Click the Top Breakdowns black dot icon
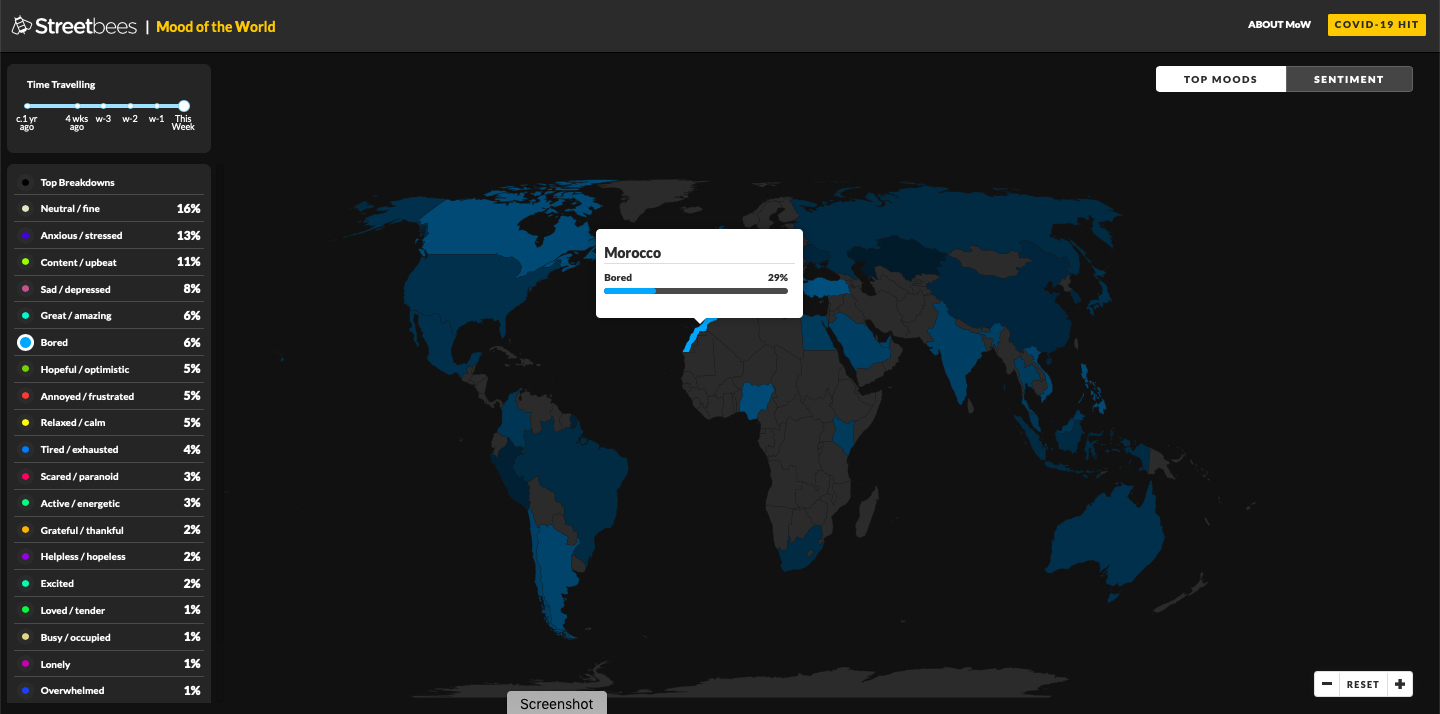This screenshot has height=714, width=1440. (25, 182)
